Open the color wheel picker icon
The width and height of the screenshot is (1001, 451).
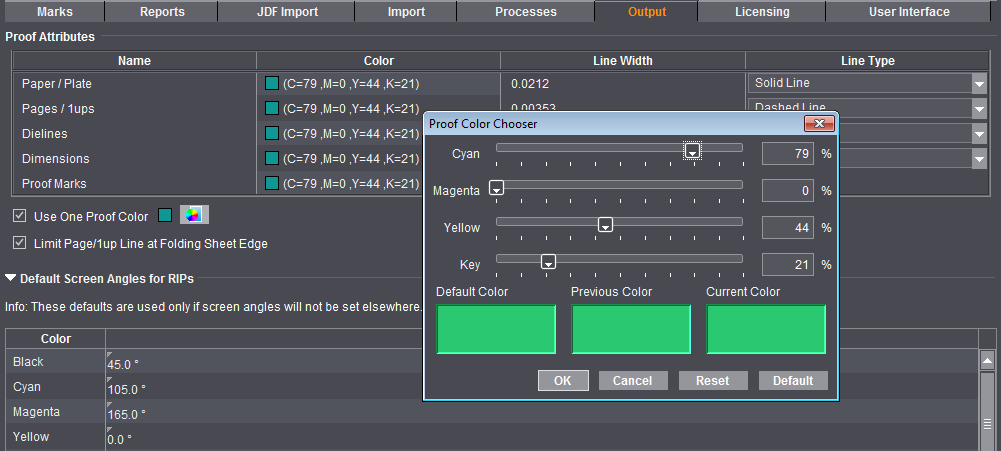pos(194,216)
